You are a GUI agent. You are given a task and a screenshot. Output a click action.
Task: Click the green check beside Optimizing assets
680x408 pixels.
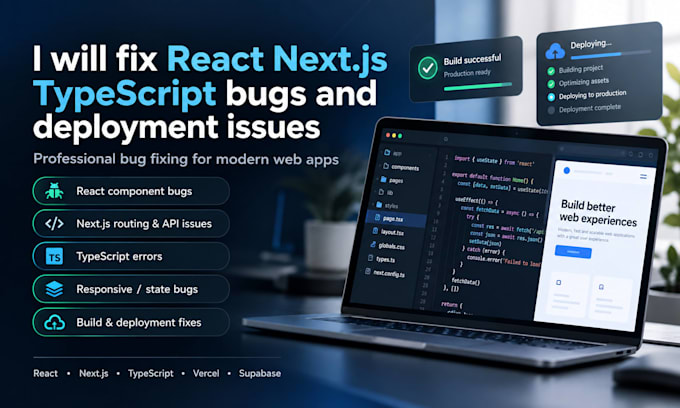point(551,84)
